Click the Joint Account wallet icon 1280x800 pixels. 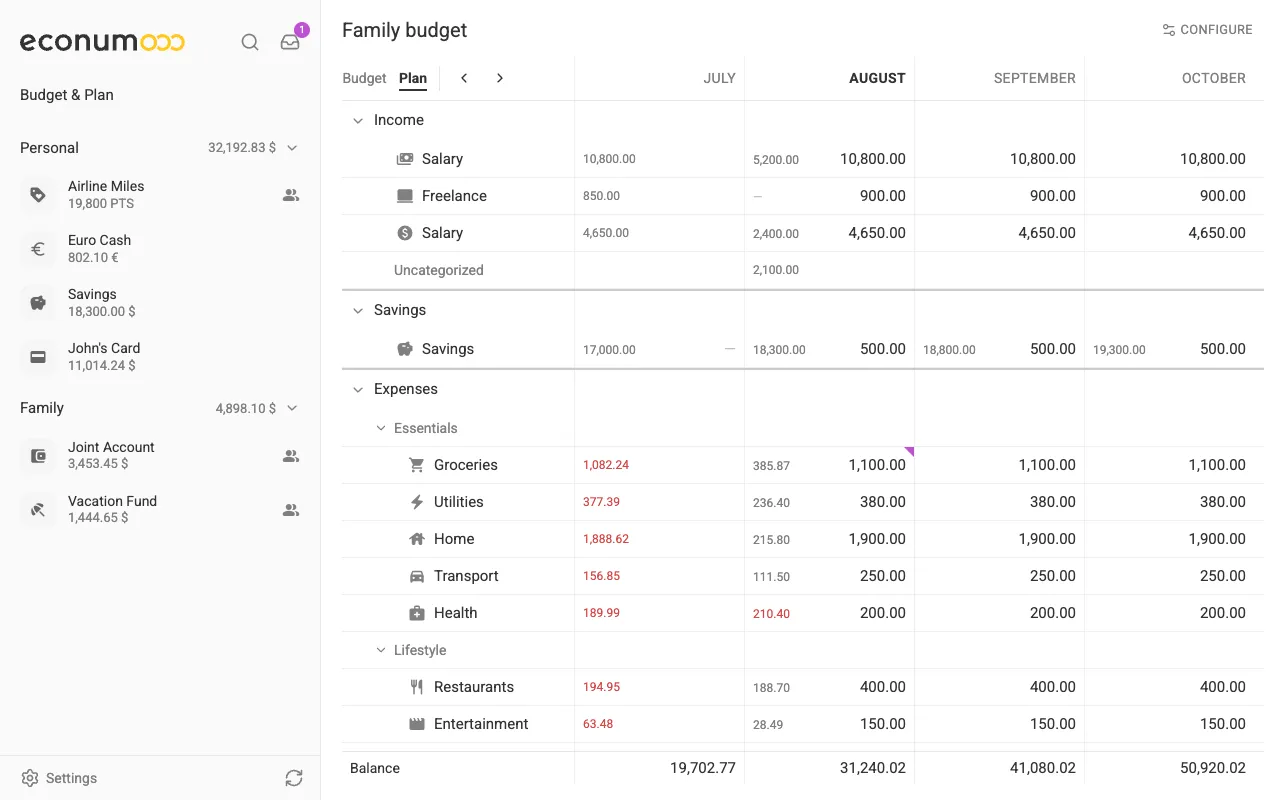38,456
